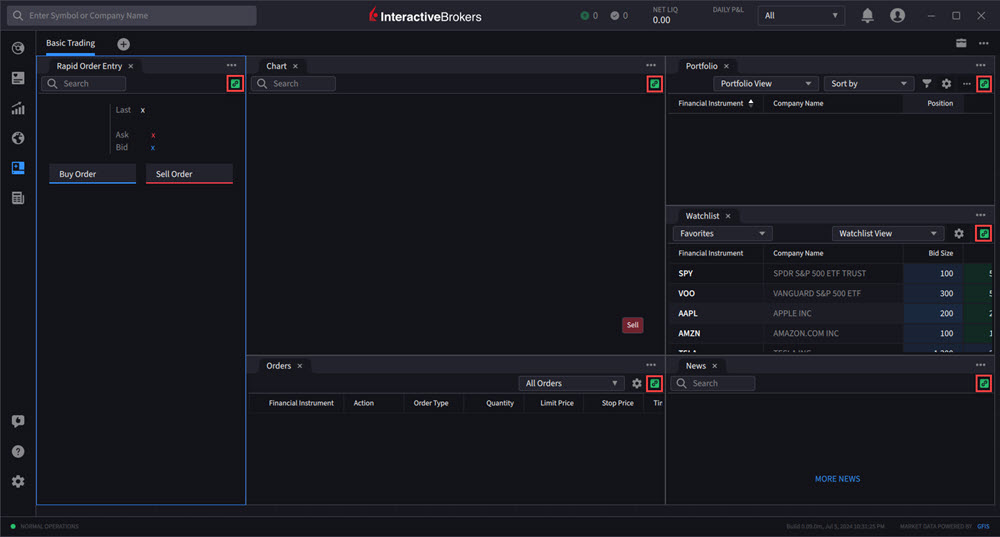Expand the Portfolio View dropdown
Image resolution: width=1000 pixels, height=537 pixels.
(x=764, y=84)
